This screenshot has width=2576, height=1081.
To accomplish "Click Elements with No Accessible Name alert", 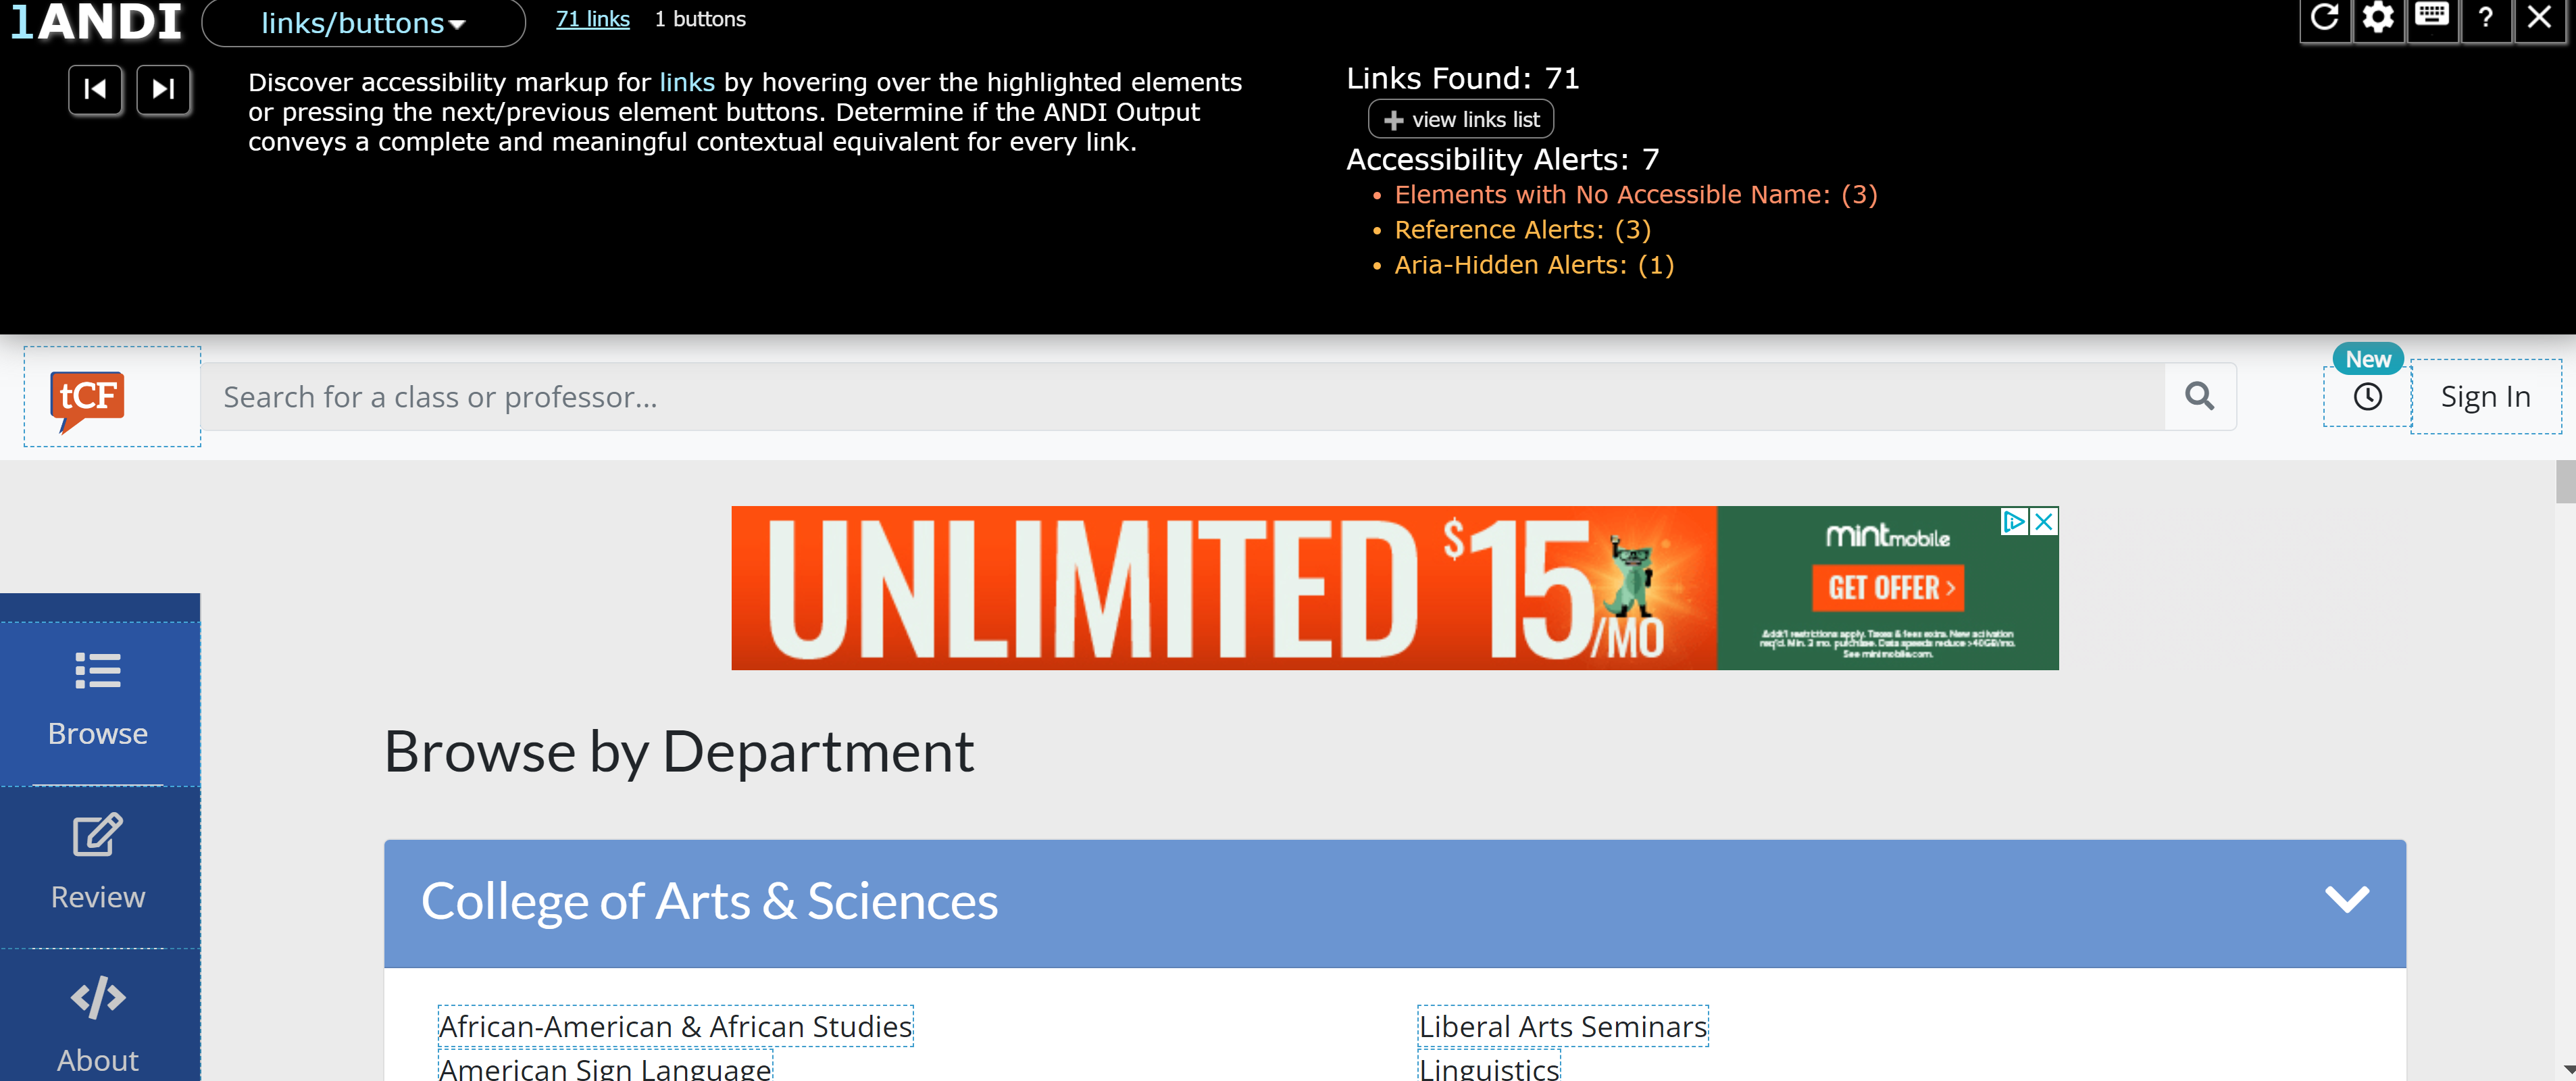I will (1635, 195).
